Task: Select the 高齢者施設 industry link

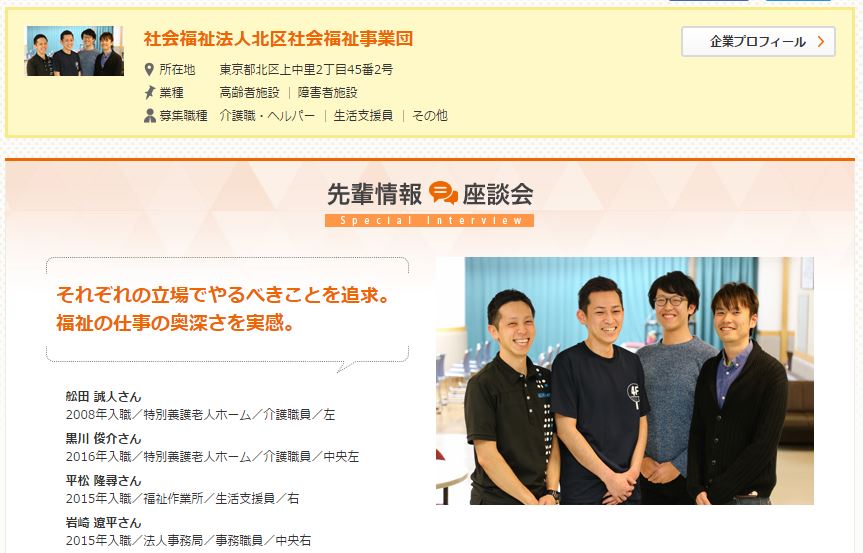Action: tap(249, 92)
